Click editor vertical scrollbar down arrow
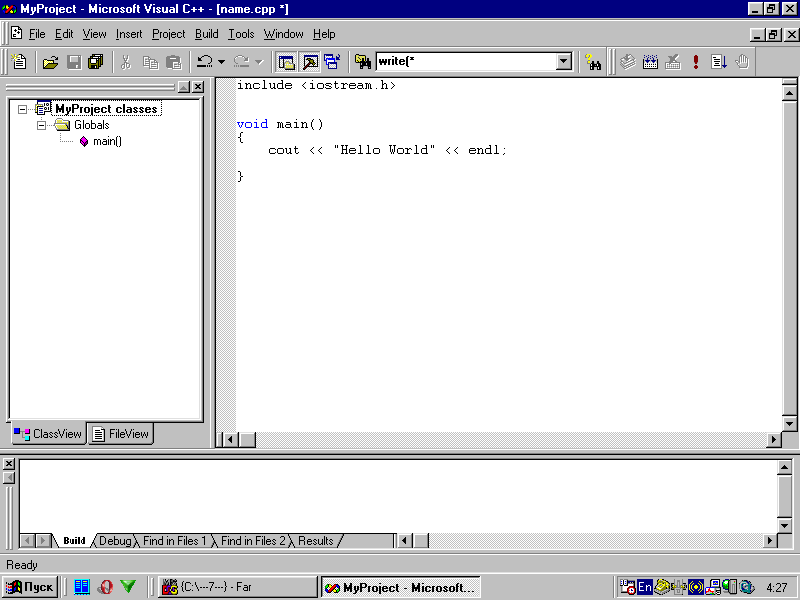Screen dimensions: 800x600 (x=789, y=423)
